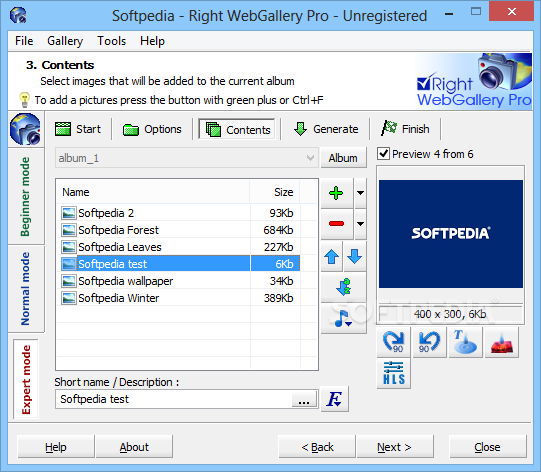Go to the Options step tab
541x472 pixels.
click(152, 129)
